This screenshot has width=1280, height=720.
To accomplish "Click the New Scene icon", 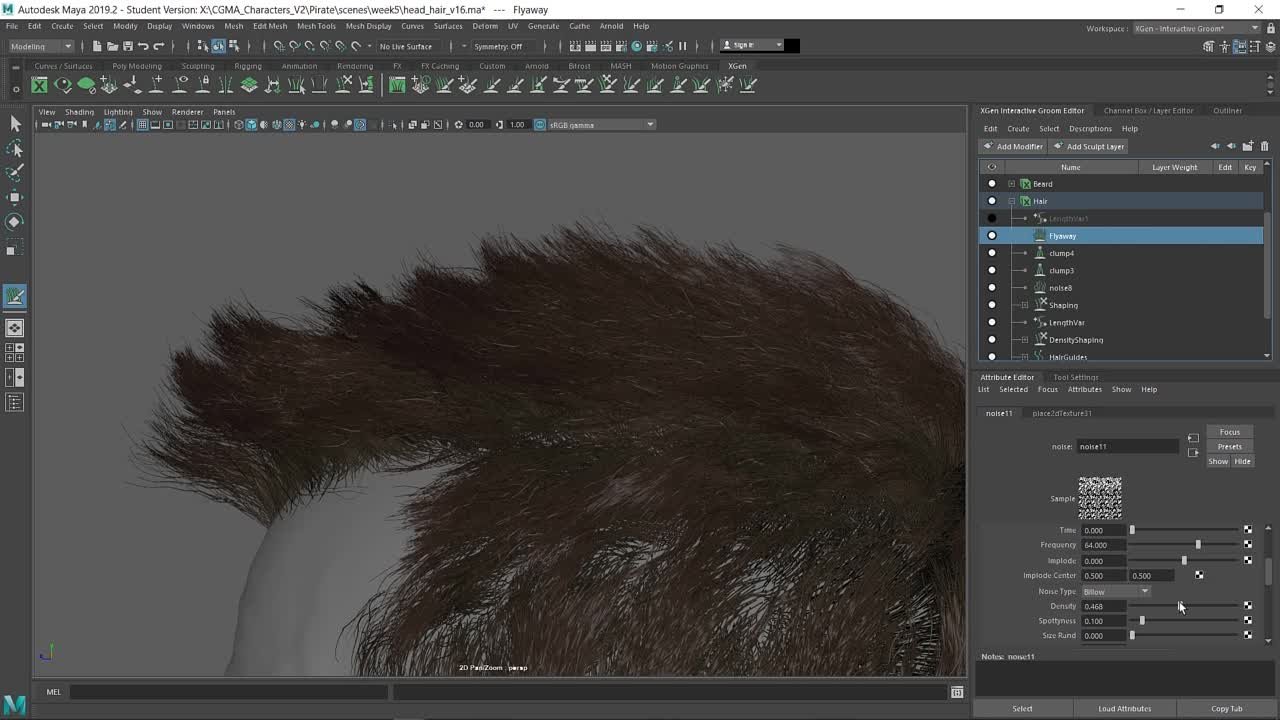I will pos(96,46).
